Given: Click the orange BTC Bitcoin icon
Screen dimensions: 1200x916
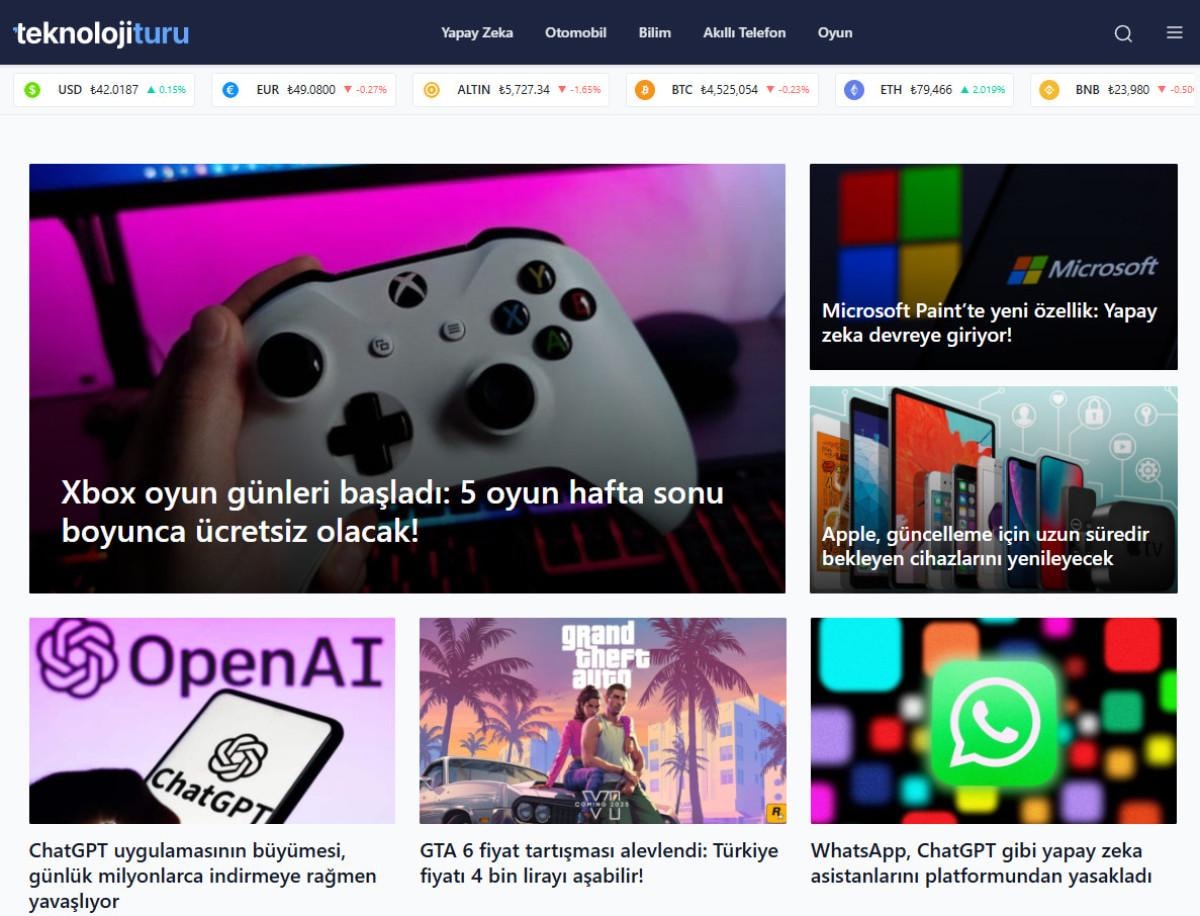Looking at the screenshot, I should click(x=645, y=90).
